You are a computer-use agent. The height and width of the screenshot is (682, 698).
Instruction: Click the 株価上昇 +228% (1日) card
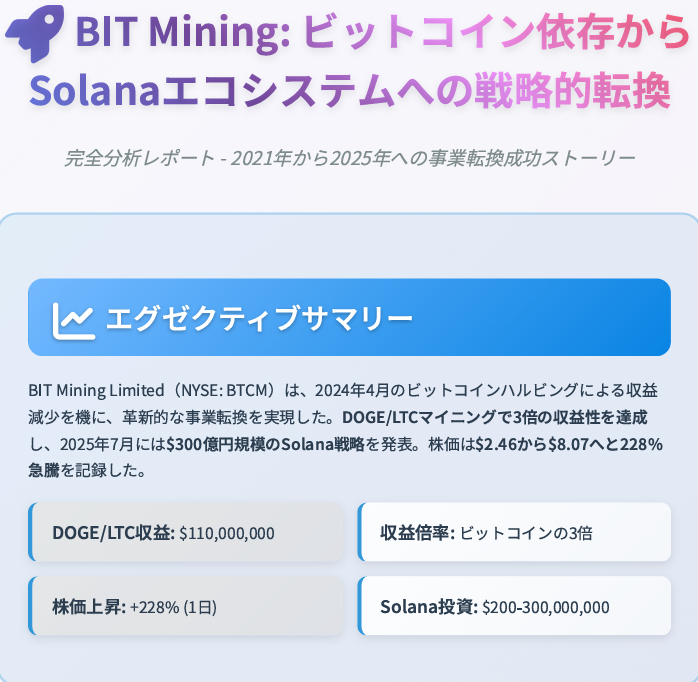coord(186,606)
